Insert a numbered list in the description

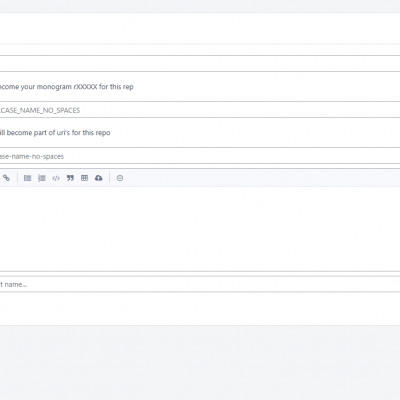[42, 178]
